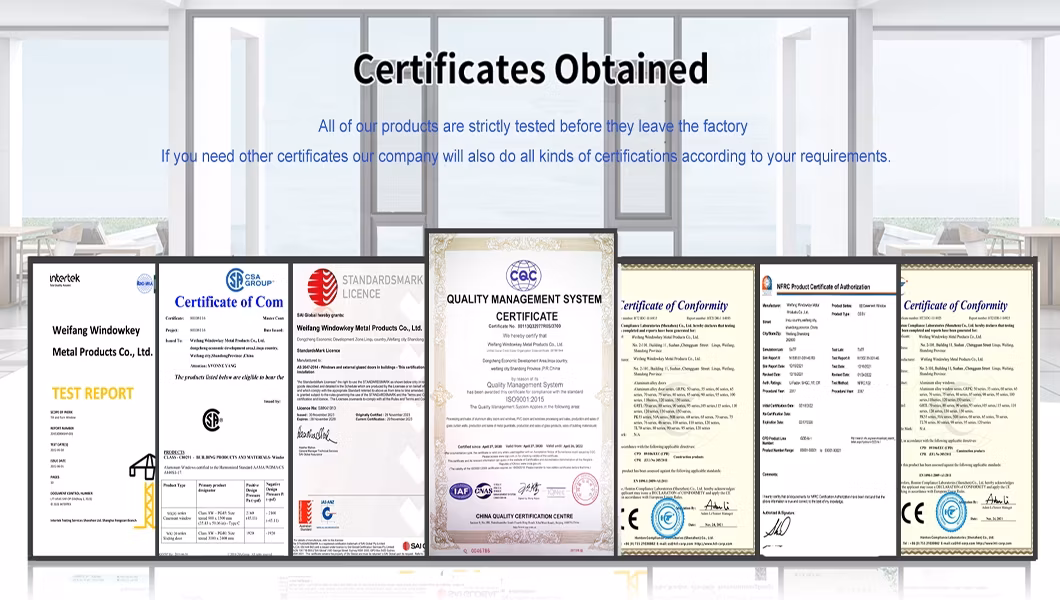Viewport: 1060px width, 600px height.
Task: Click 'ISO9001:2015' text on CQC certificate
Action: pos(525,399)
